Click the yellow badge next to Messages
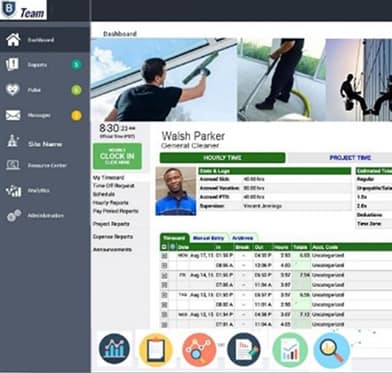 (x=76, y=115)
